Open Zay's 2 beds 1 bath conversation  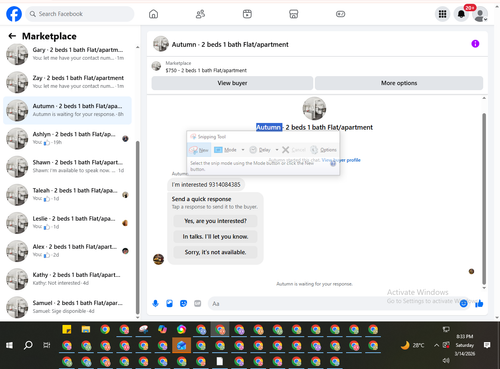tap(67, 82)
